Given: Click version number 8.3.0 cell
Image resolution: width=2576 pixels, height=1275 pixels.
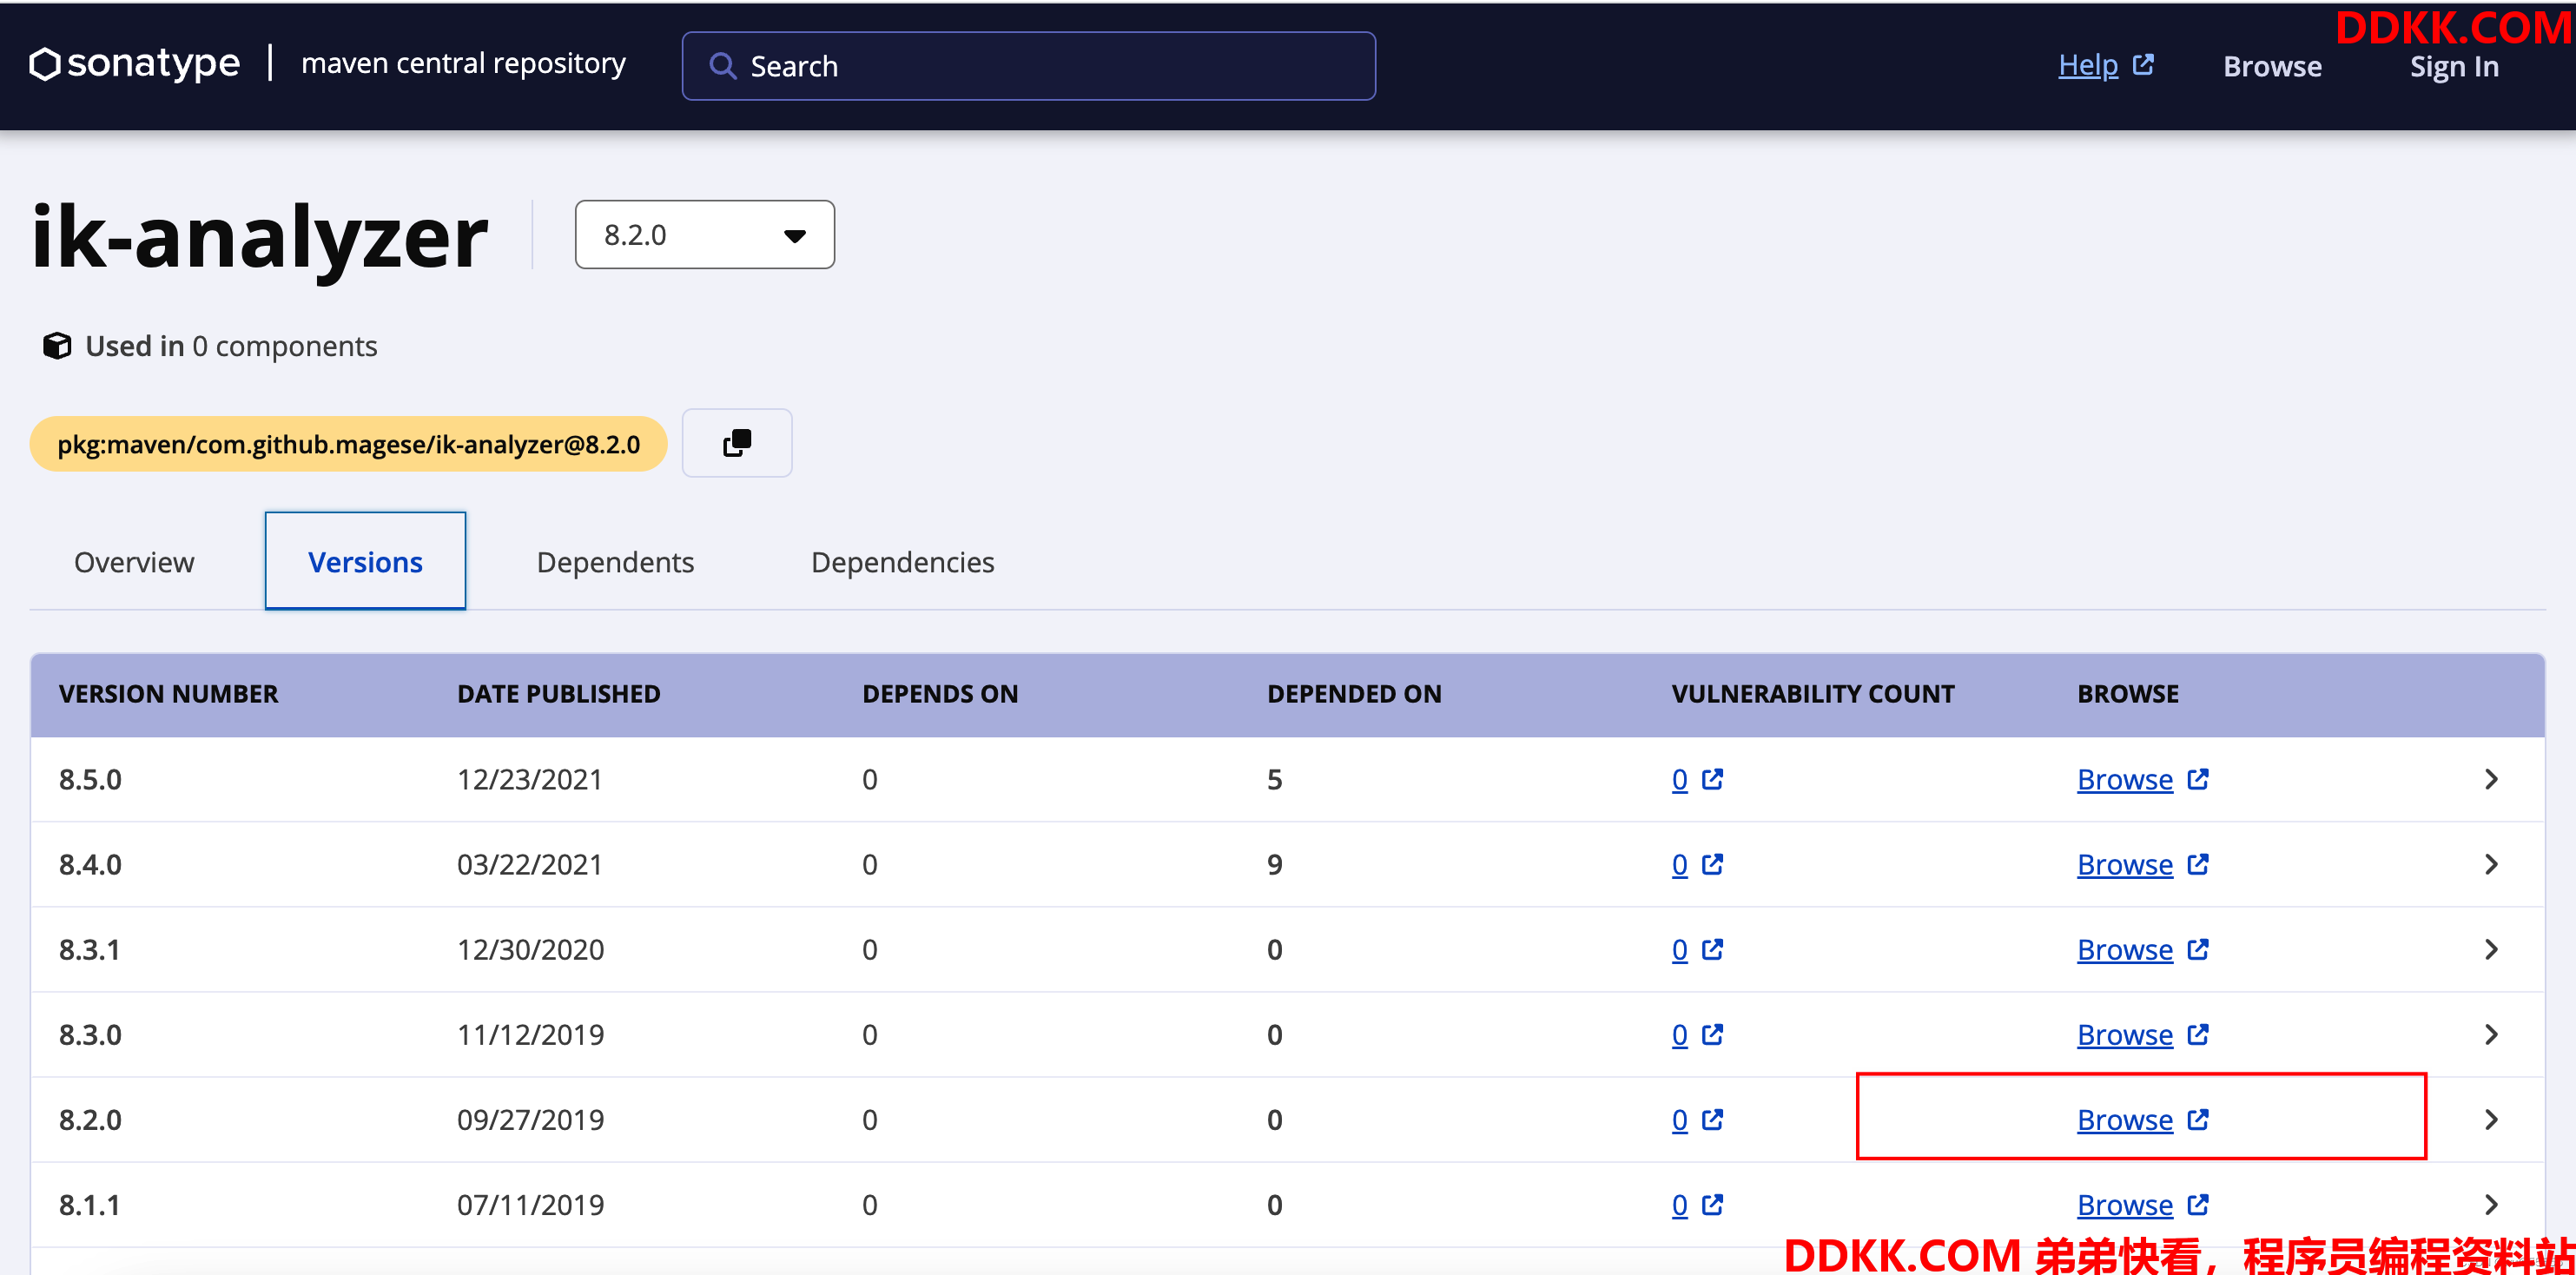Looking at the screenshot, I should (90, 1034).
